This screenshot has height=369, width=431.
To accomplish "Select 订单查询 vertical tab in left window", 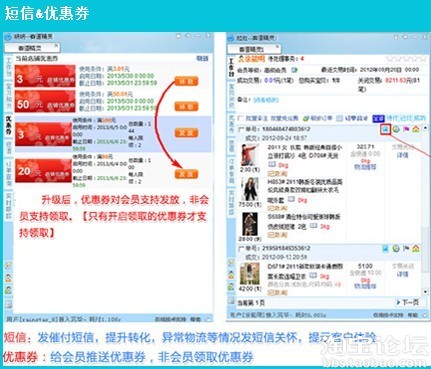I will 9,173.
